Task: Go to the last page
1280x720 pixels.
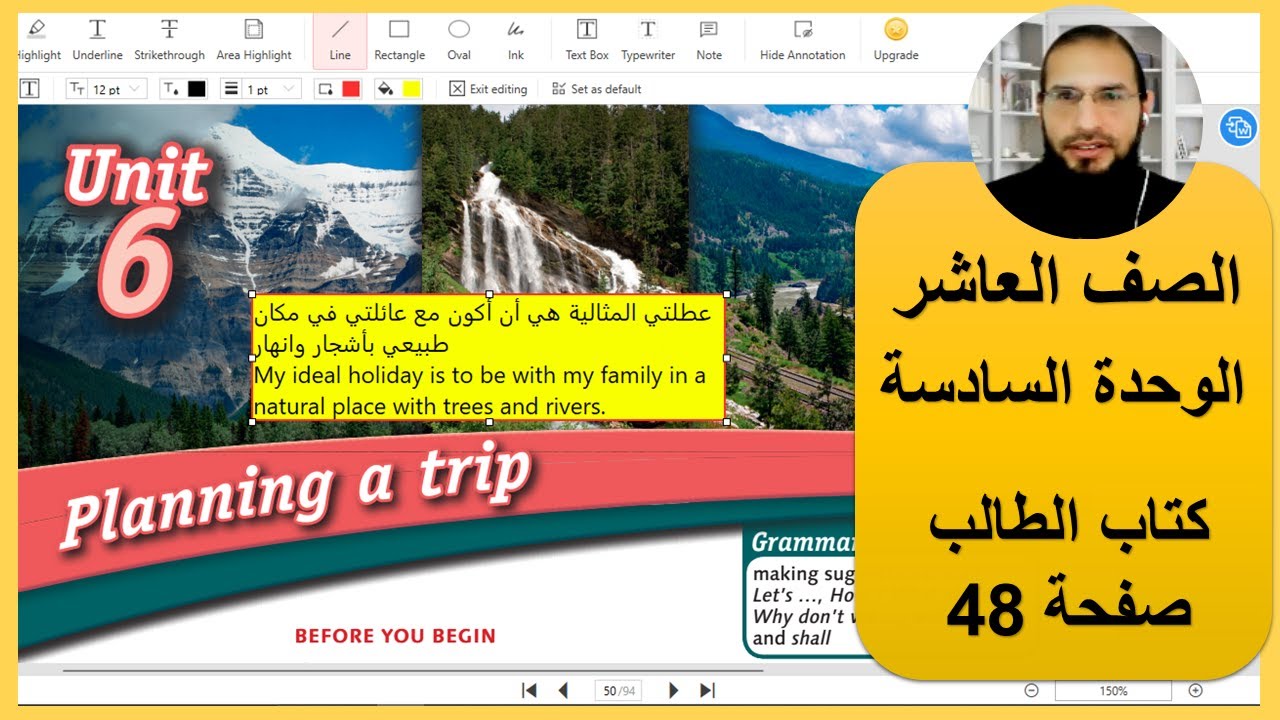Action: pos(707,690)
